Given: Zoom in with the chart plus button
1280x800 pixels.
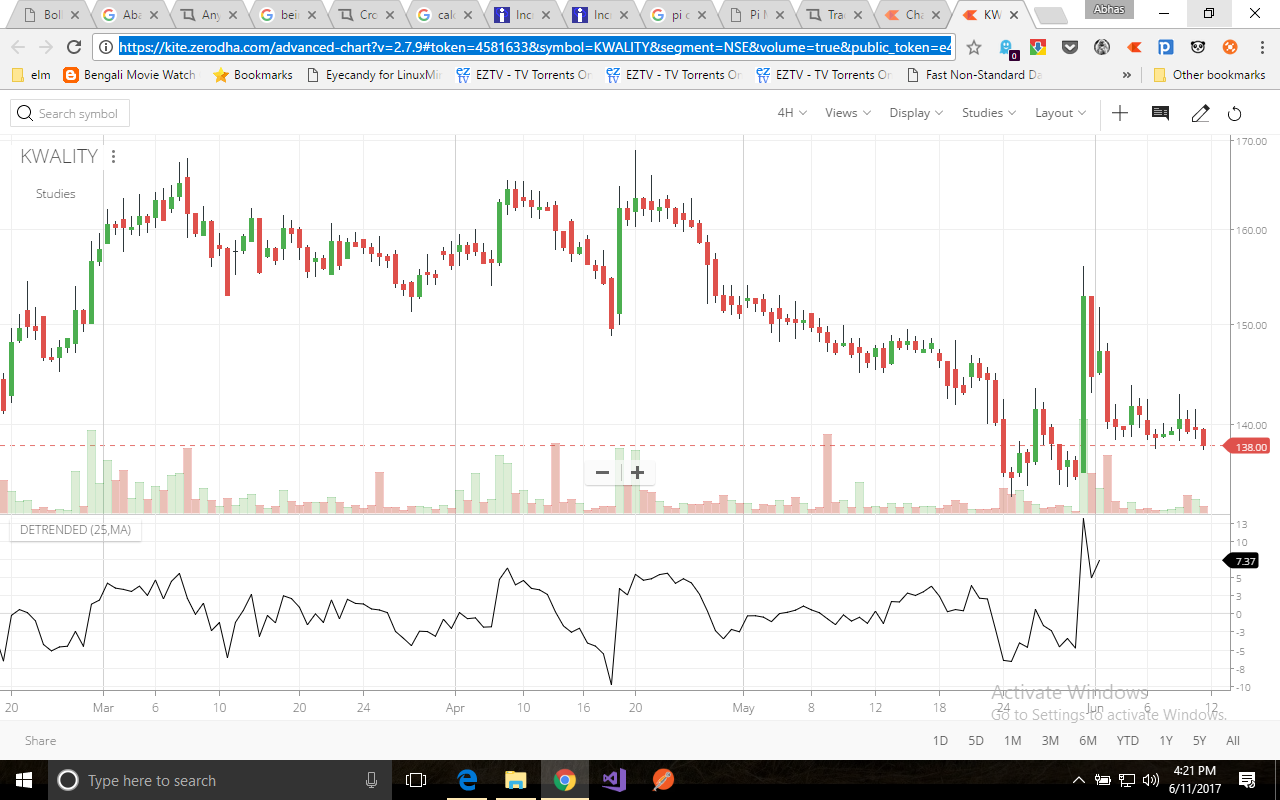Looking at the screenshot, I should click(x=637, y=472).
